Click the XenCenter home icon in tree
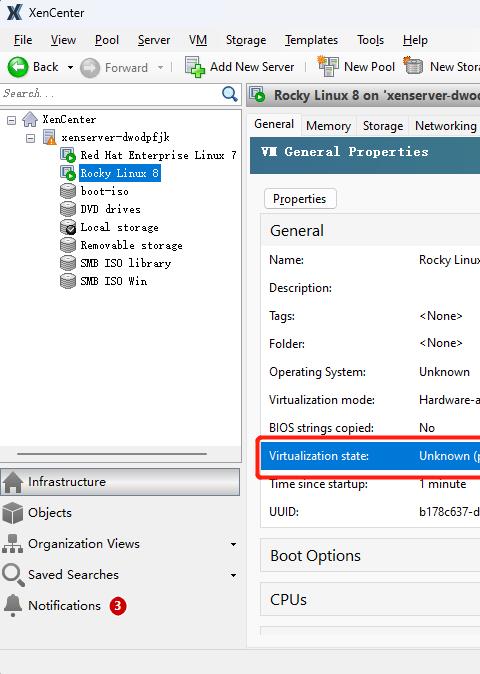This screenshot has height=674, width=480. pyautogui.click(x=30, y=119)
